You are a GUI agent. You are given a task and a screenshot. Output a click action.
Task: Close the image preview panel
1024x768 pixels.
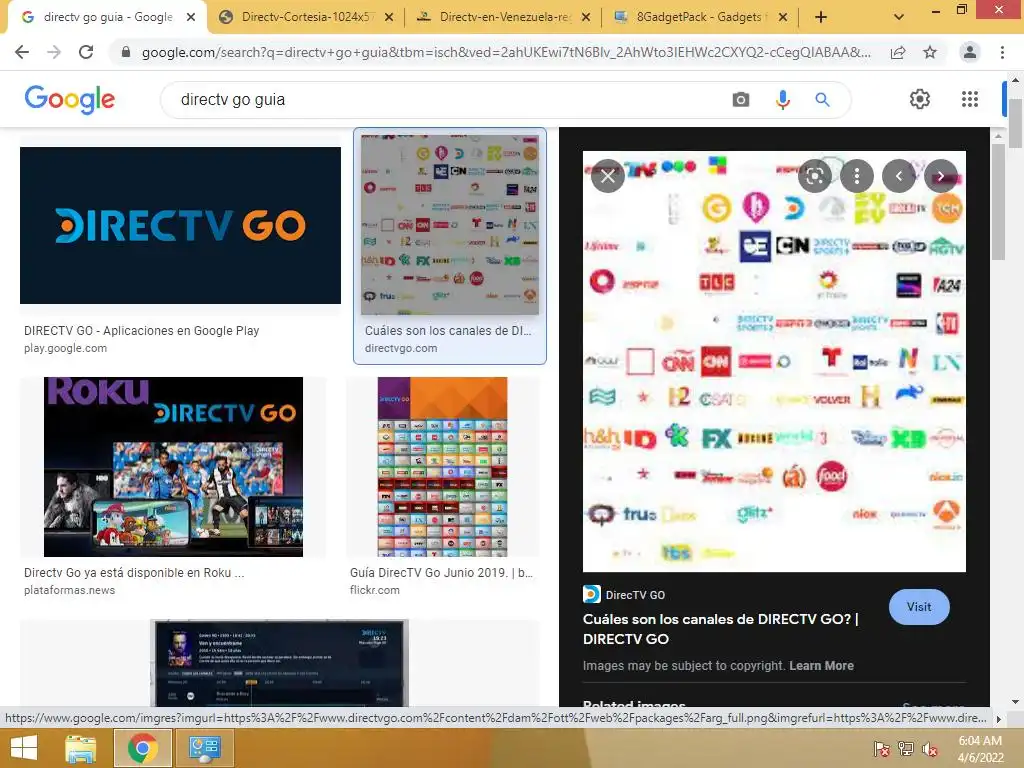[607, 176]
